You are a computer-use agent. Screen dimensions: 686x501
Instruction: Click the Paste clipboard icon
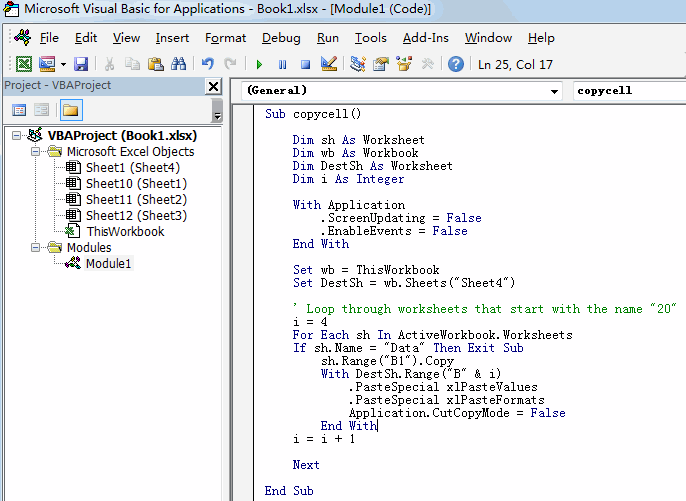pyautogui.click(x=155, y=64)
